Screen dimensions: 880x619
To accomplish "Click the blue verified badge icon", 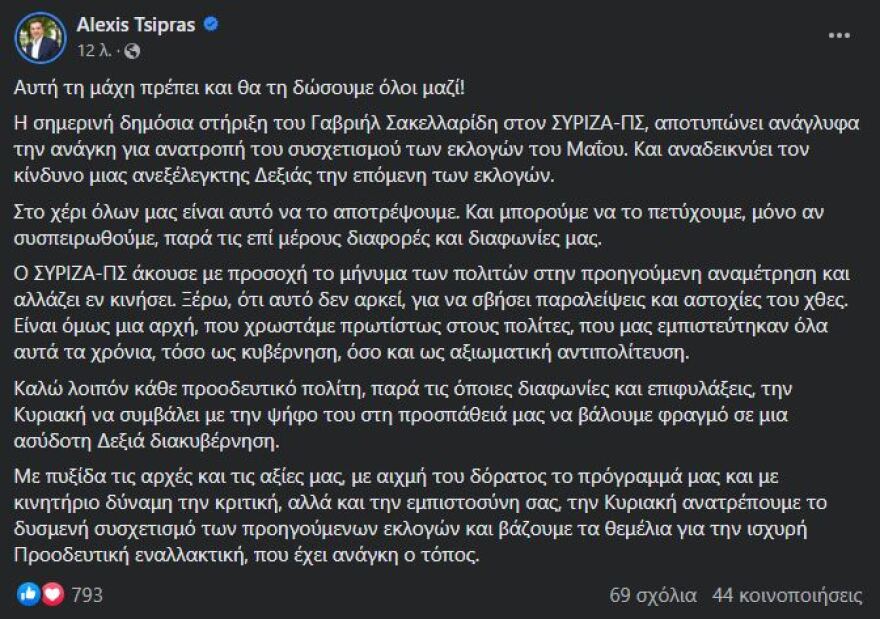I will click(x=211, y=24).
